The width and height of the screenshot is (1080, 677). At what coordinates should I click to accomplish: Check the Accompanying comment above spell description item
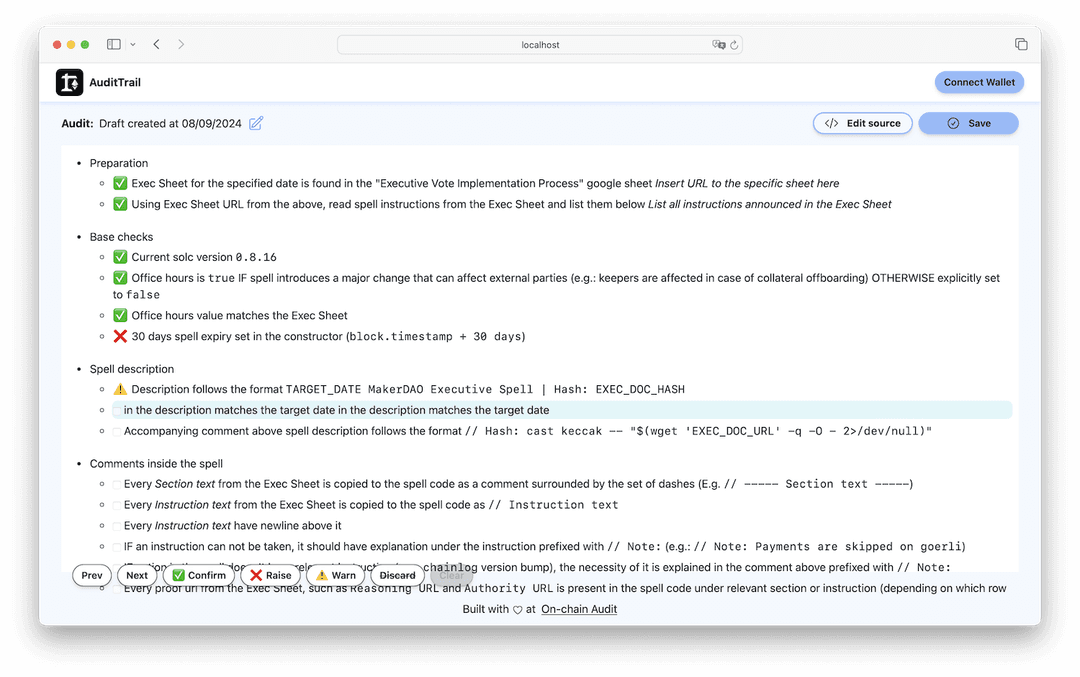point(117,432)
